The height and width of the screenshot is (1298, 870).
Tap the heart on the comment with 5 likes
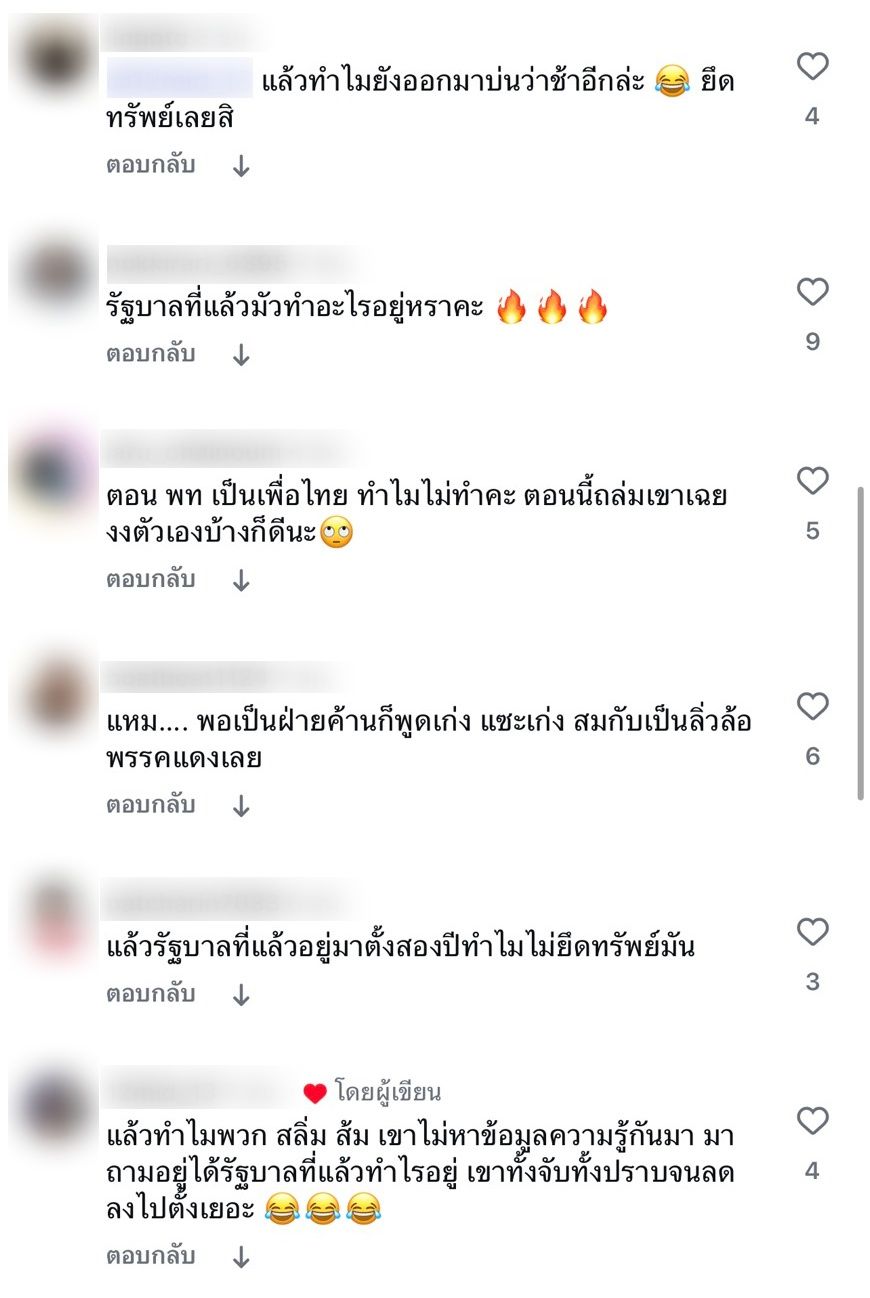(812, 482)
